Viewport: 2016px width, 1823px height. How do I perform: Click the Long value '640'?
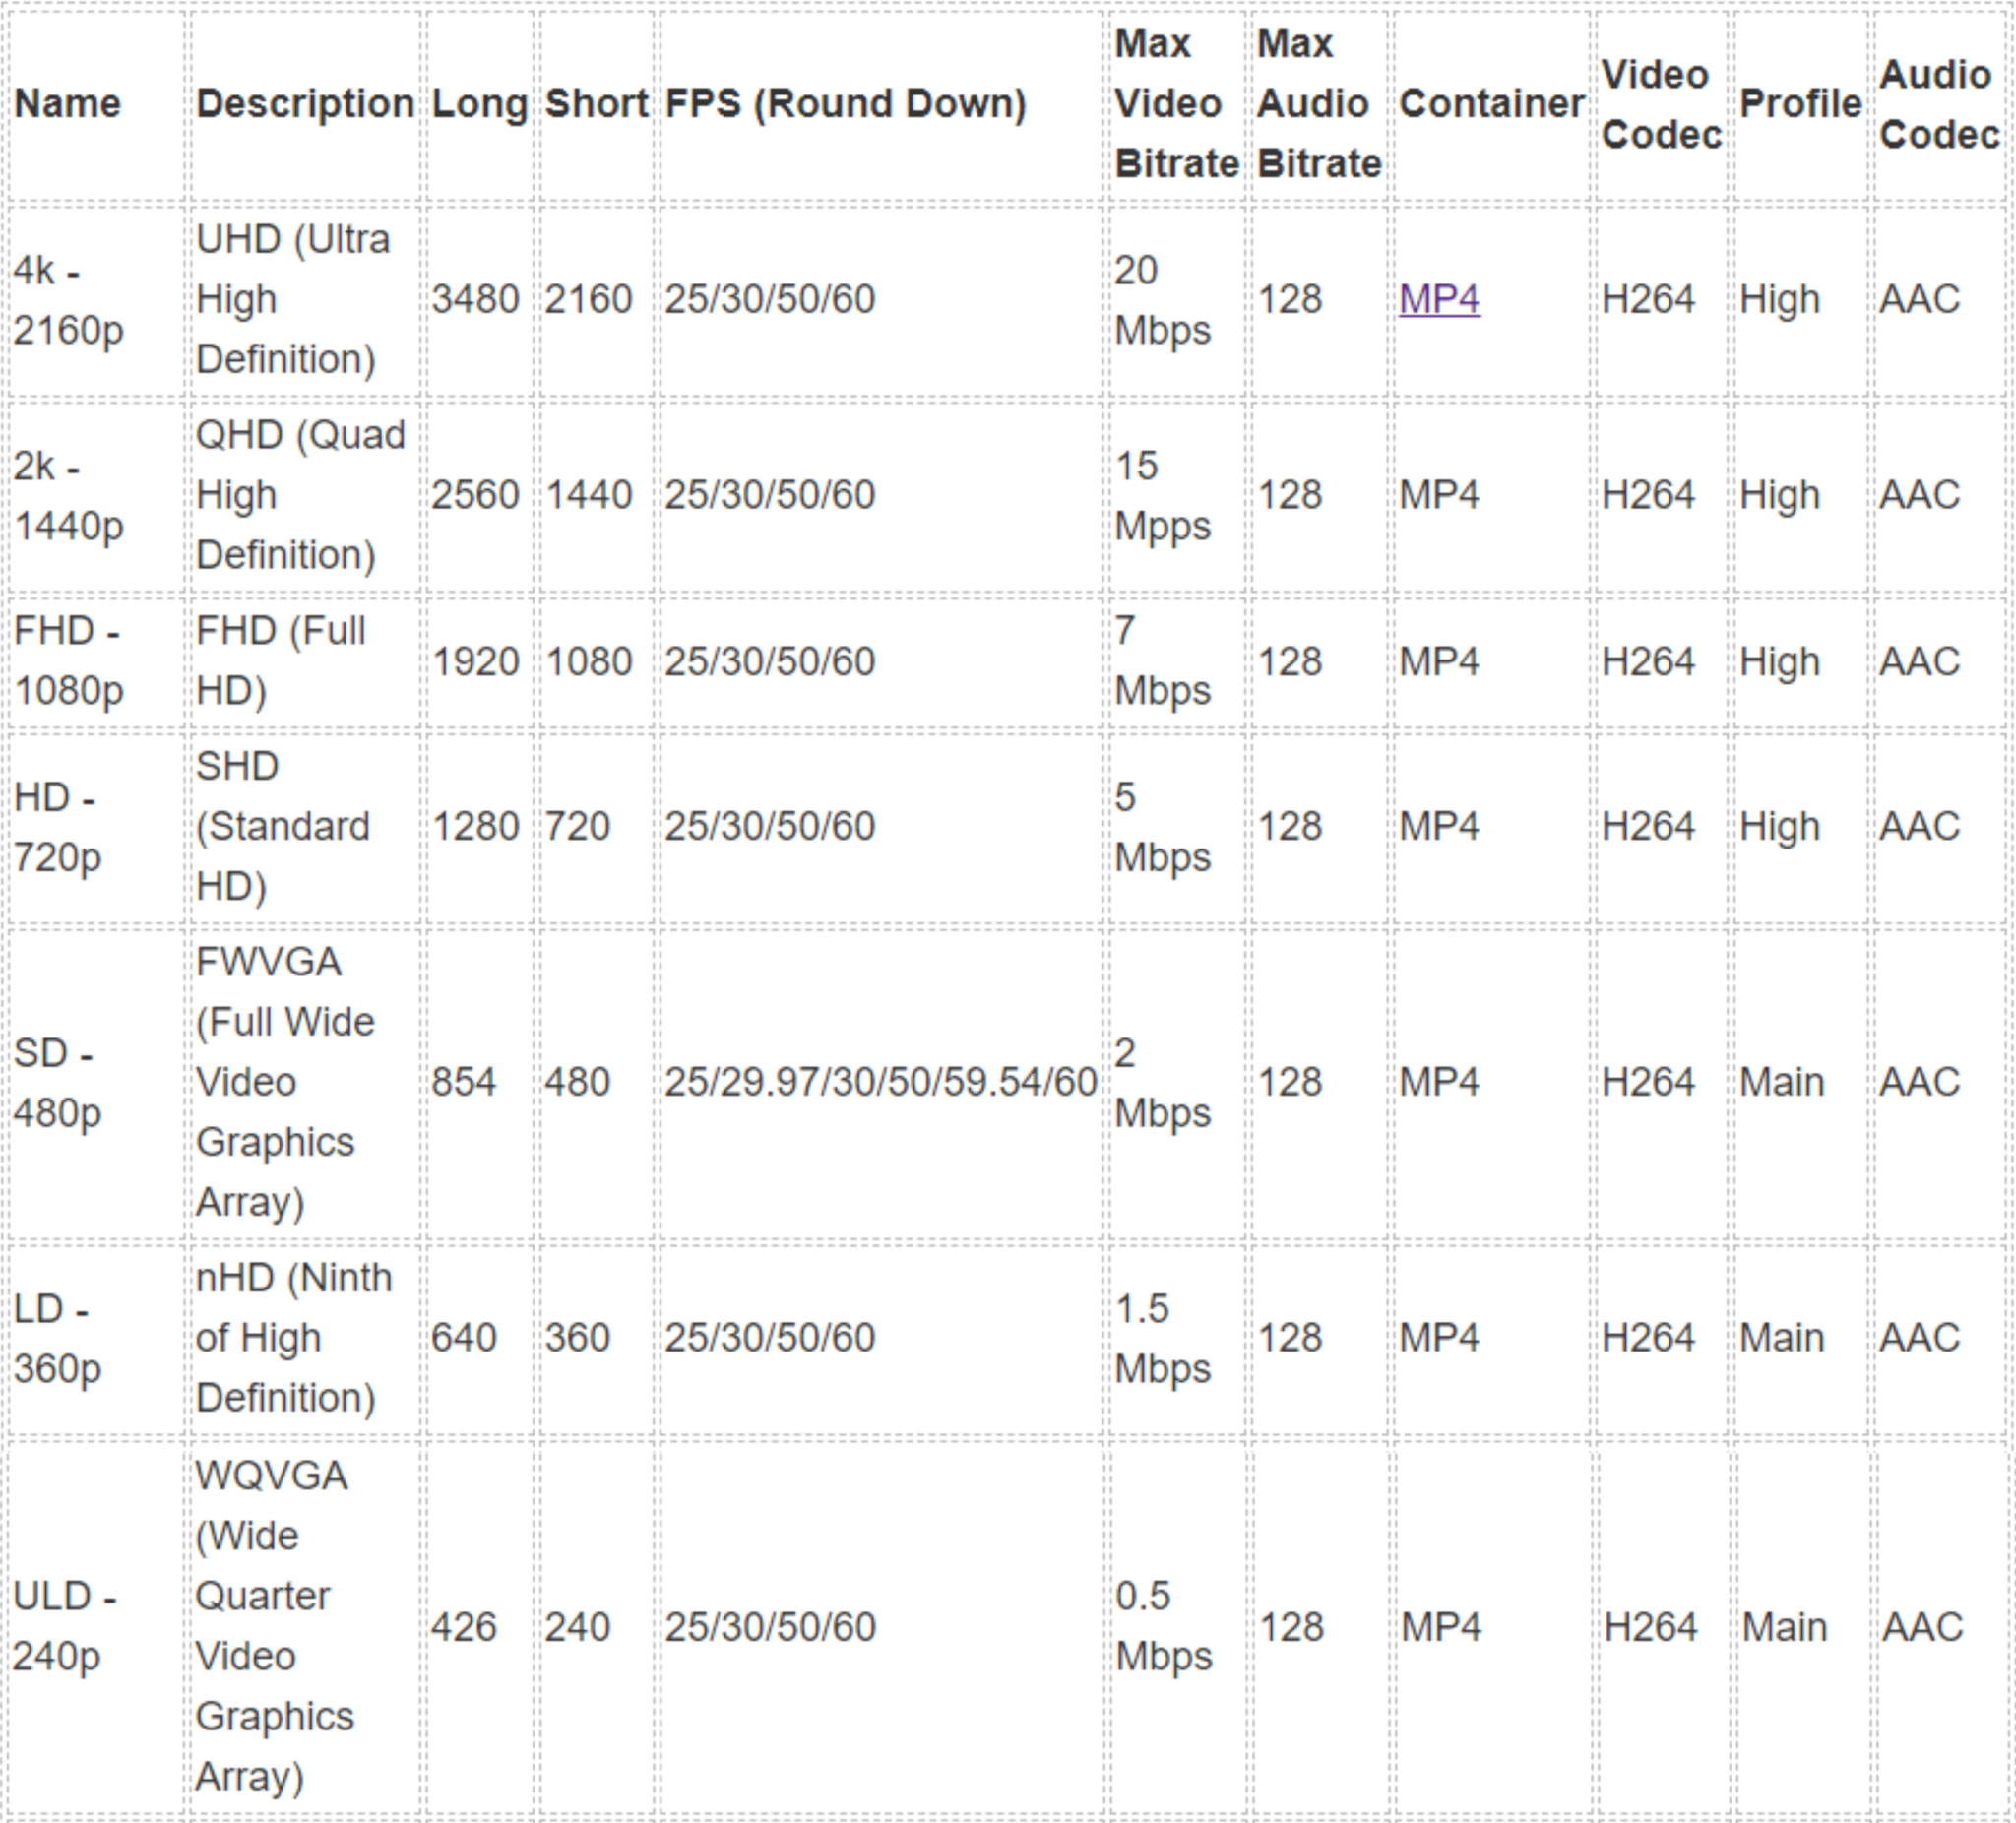pyautogui.click(x=463, y=1338)
